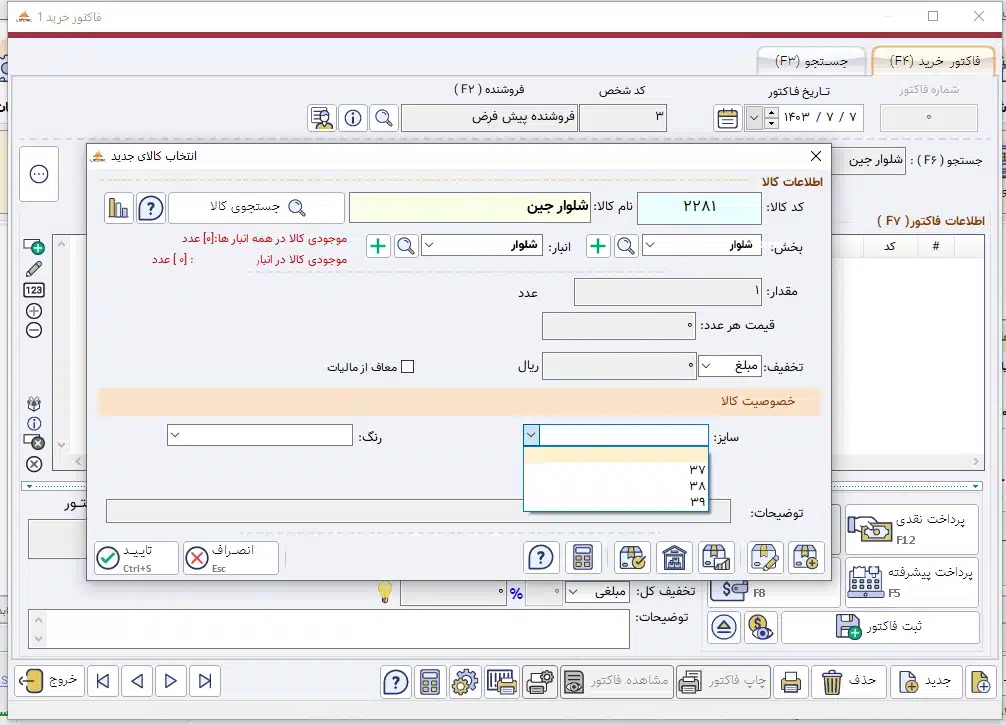Click the warehouse building icon

674,558
